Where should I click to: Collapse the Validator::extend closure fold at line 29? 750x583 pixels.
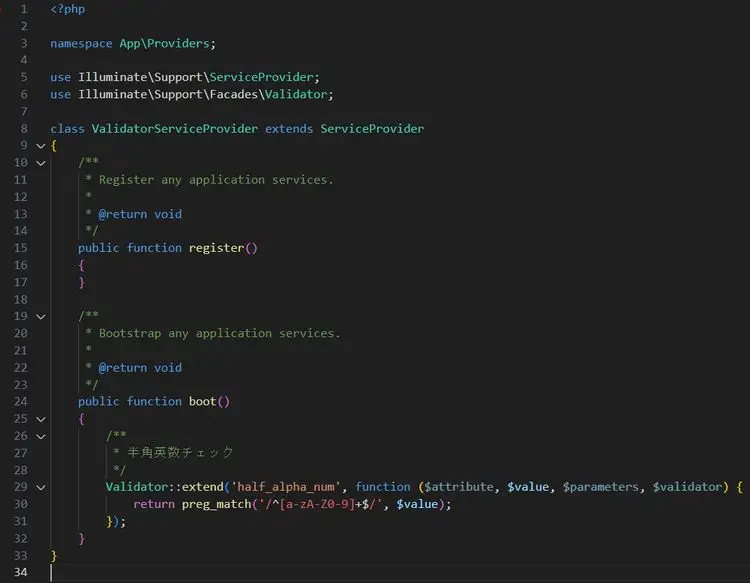(x=41, y=487)
